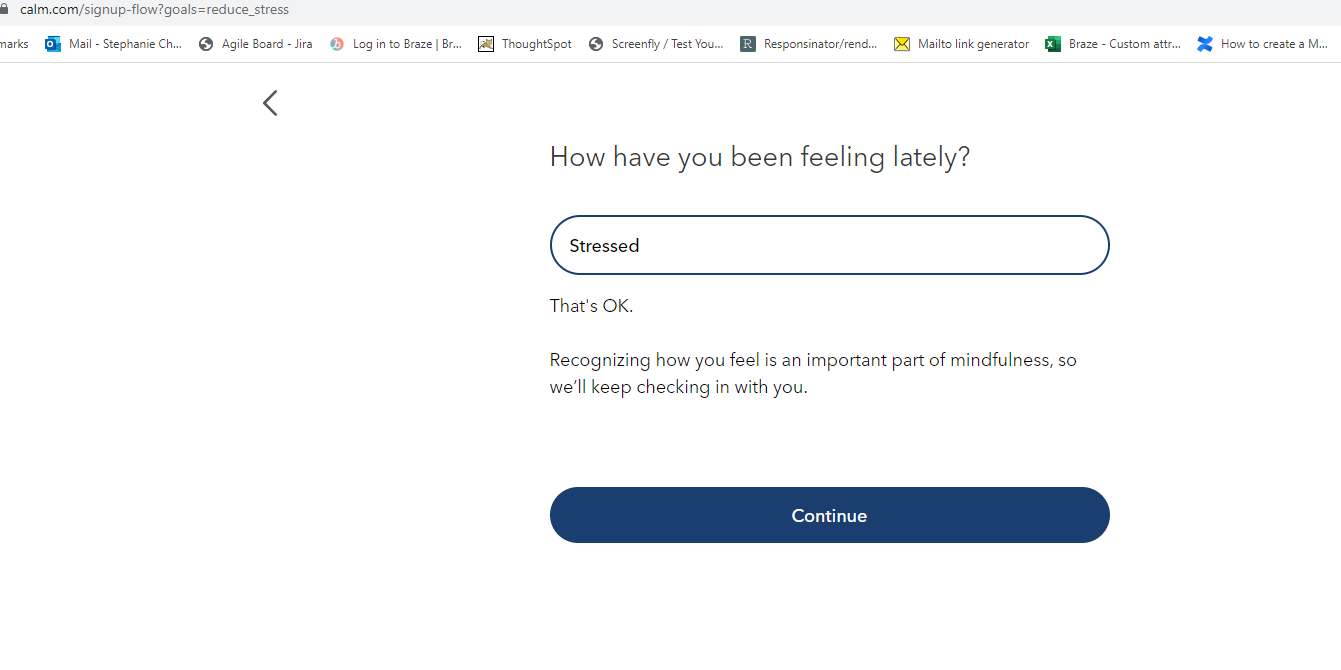
Task: Open the Responsinator bookmark R icon
Action: coord(748,44)
